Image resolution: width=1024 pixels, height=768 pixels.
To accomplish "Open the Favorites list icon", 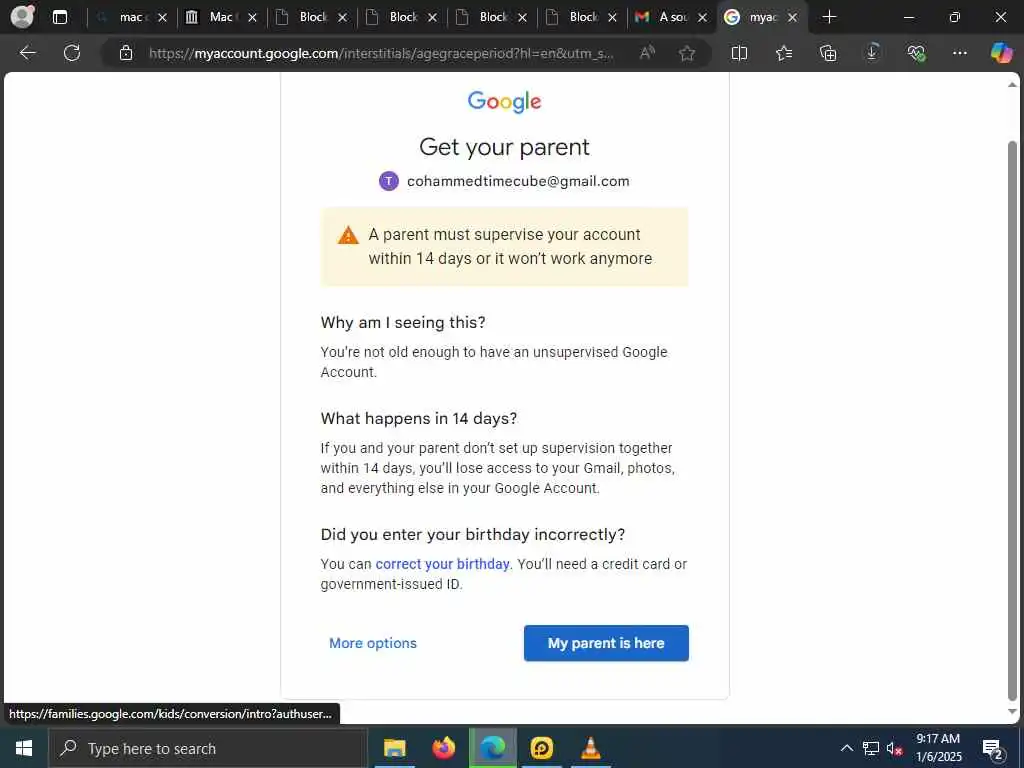I will 784,53.
